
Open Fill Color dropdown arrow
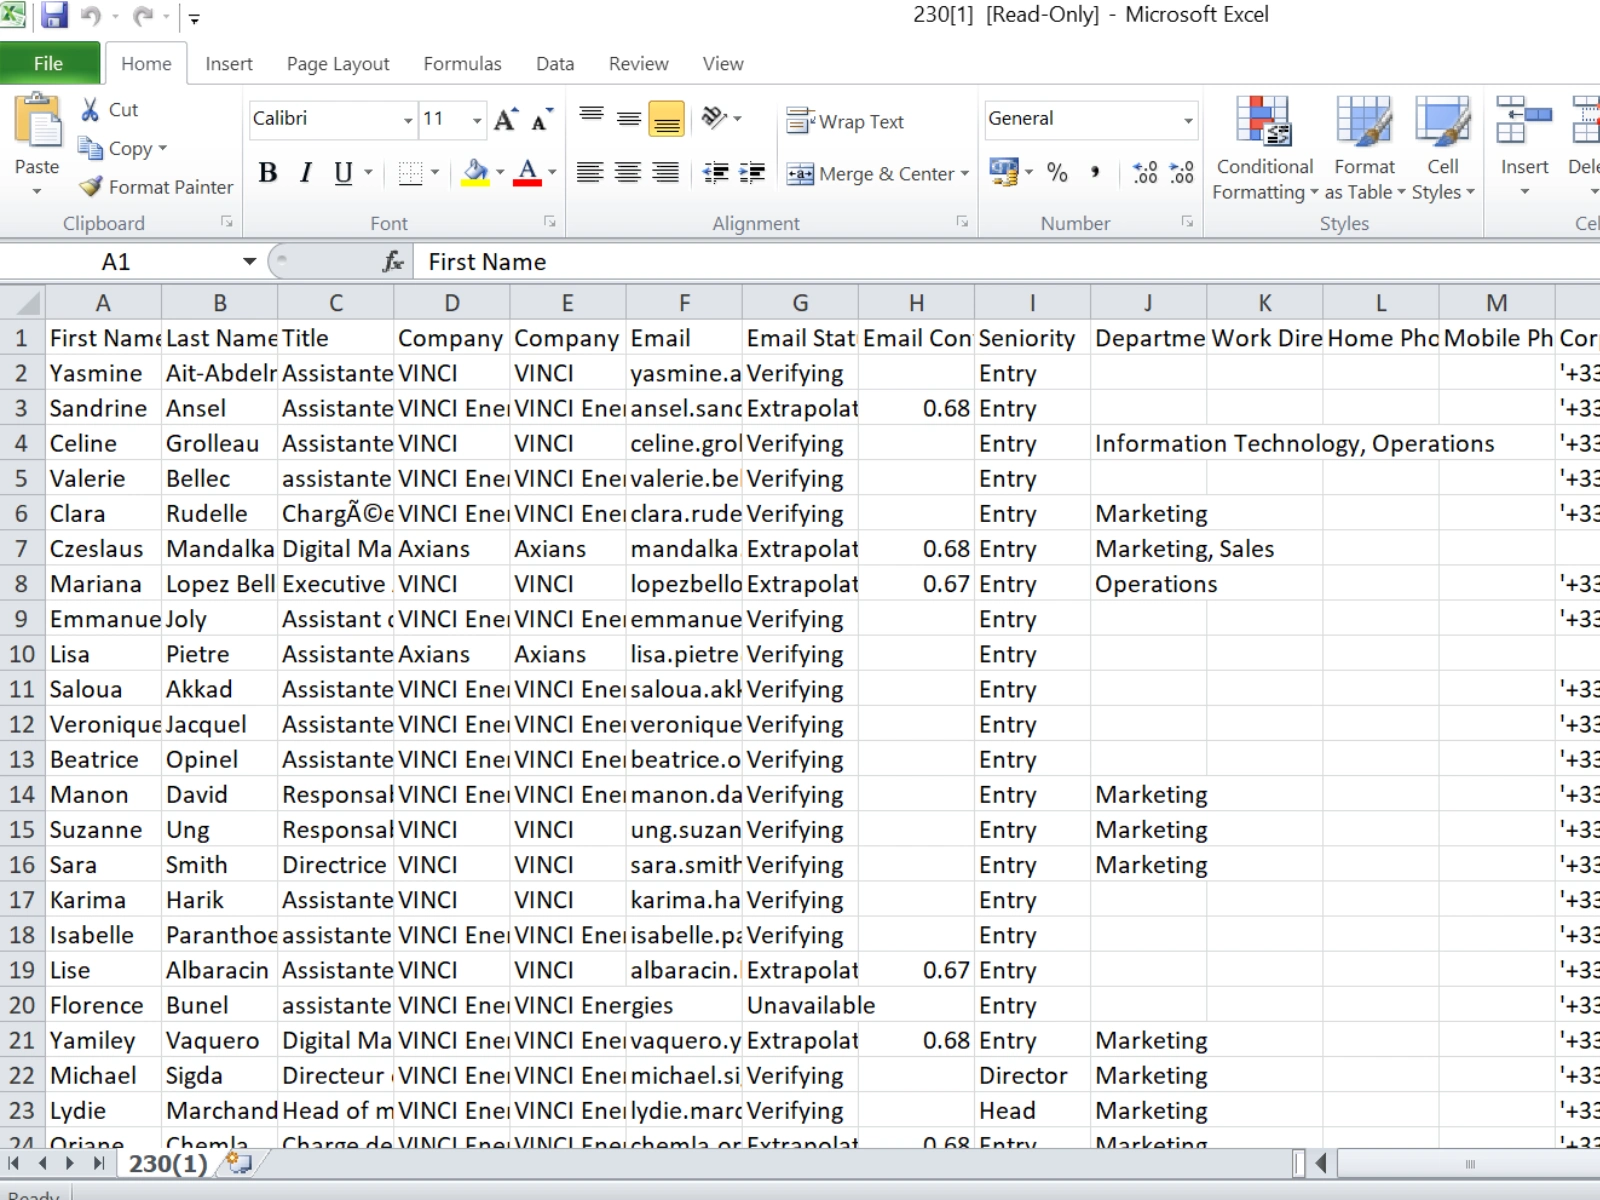pyautogui.click(x=500, y=173)
